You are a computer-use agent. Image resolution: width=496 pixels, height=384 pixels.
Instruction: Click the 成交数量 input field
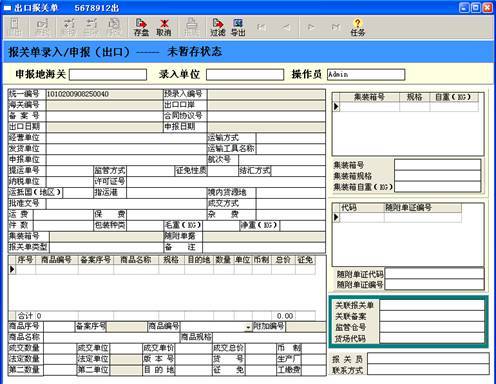point(59,349)
